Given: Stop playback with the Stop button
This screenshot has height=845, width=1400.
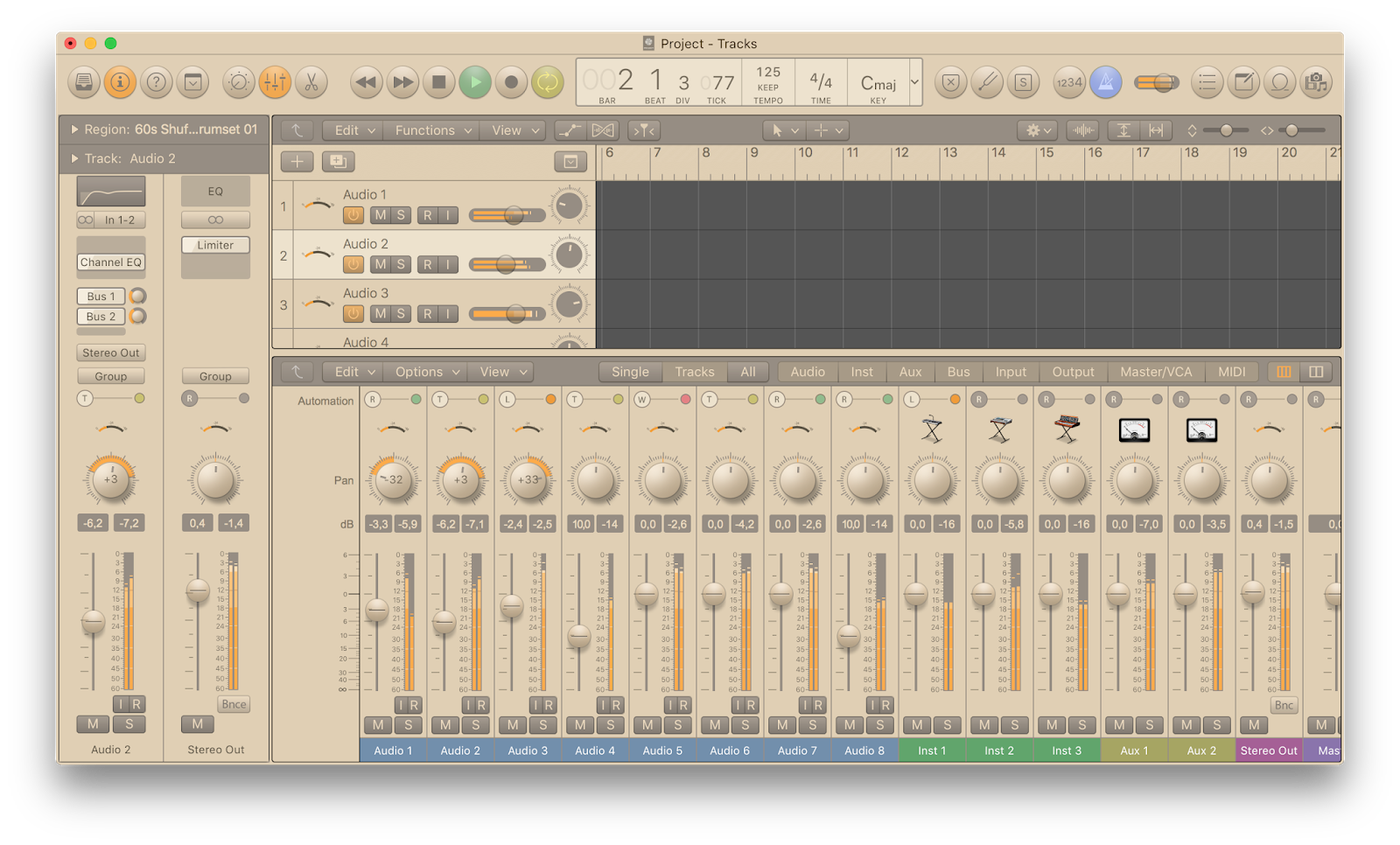Looking at the screenshot, I should [439, 82].
